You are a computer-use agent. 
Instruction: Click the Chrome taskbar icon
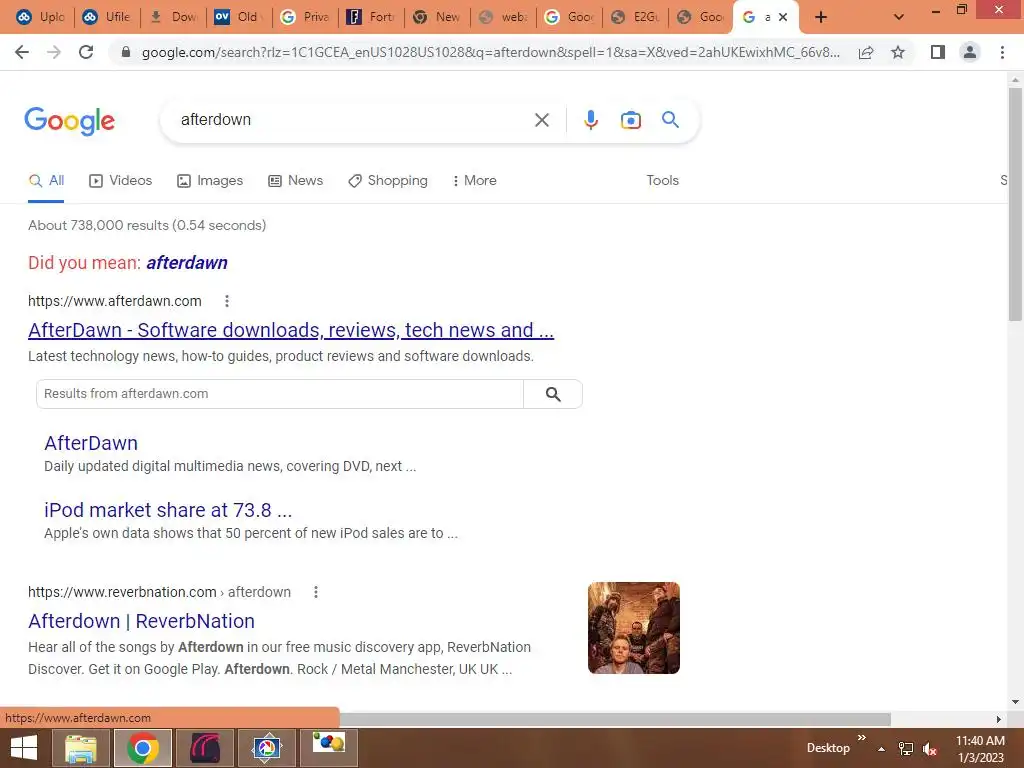143,748
